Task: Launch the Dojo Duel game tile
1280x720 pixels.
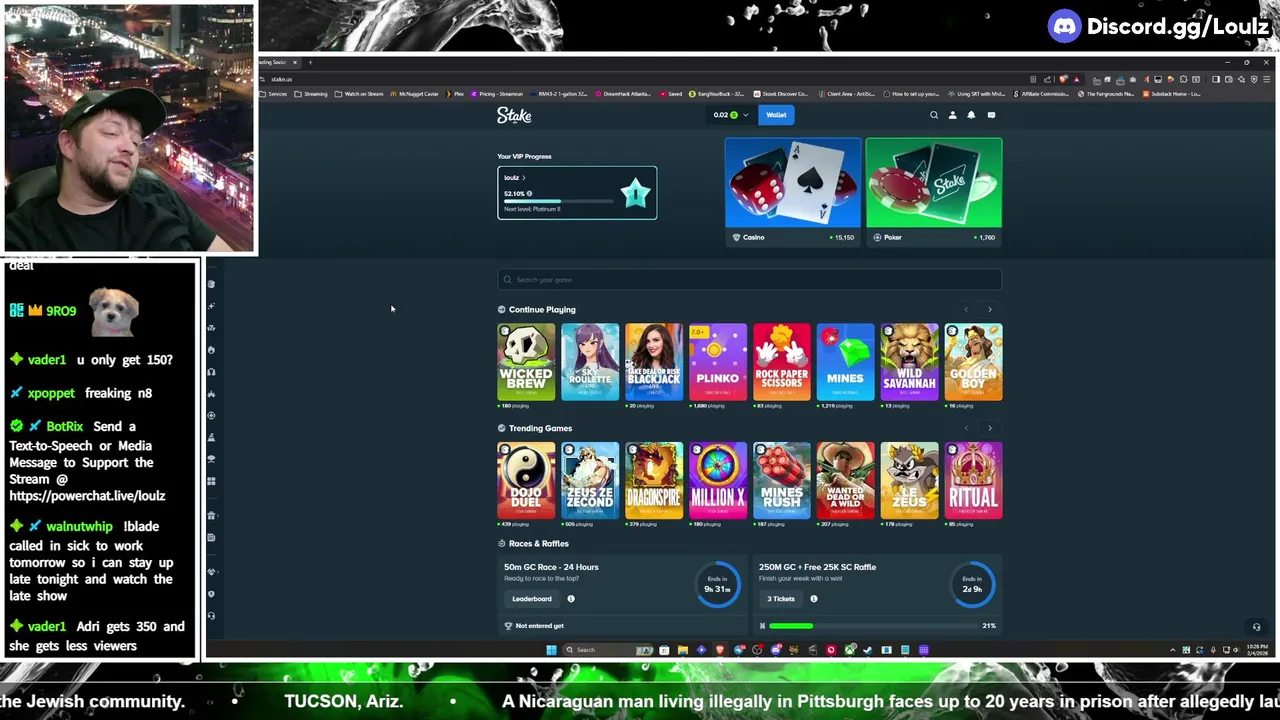Action: pyautogui.click(x=526, y=481)
